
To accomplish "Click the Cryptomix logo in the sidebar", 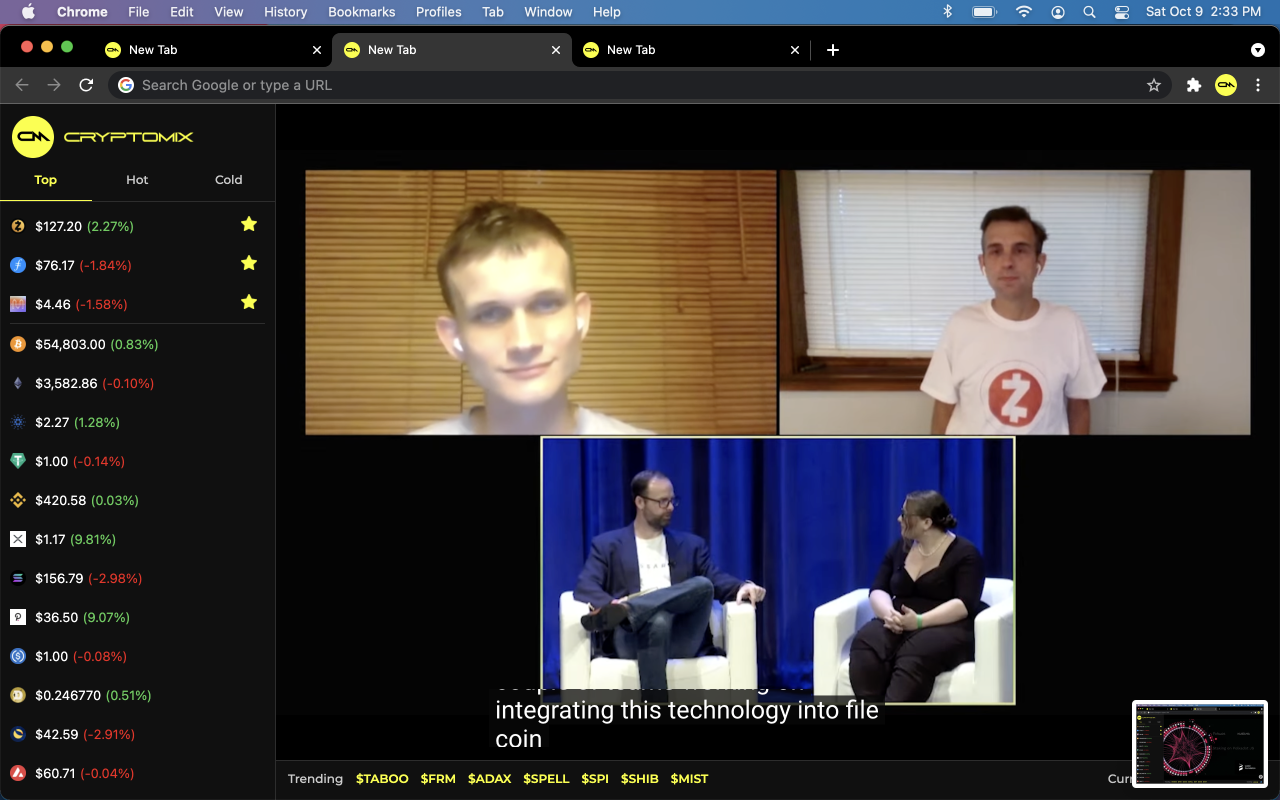I will coord(102,137).
